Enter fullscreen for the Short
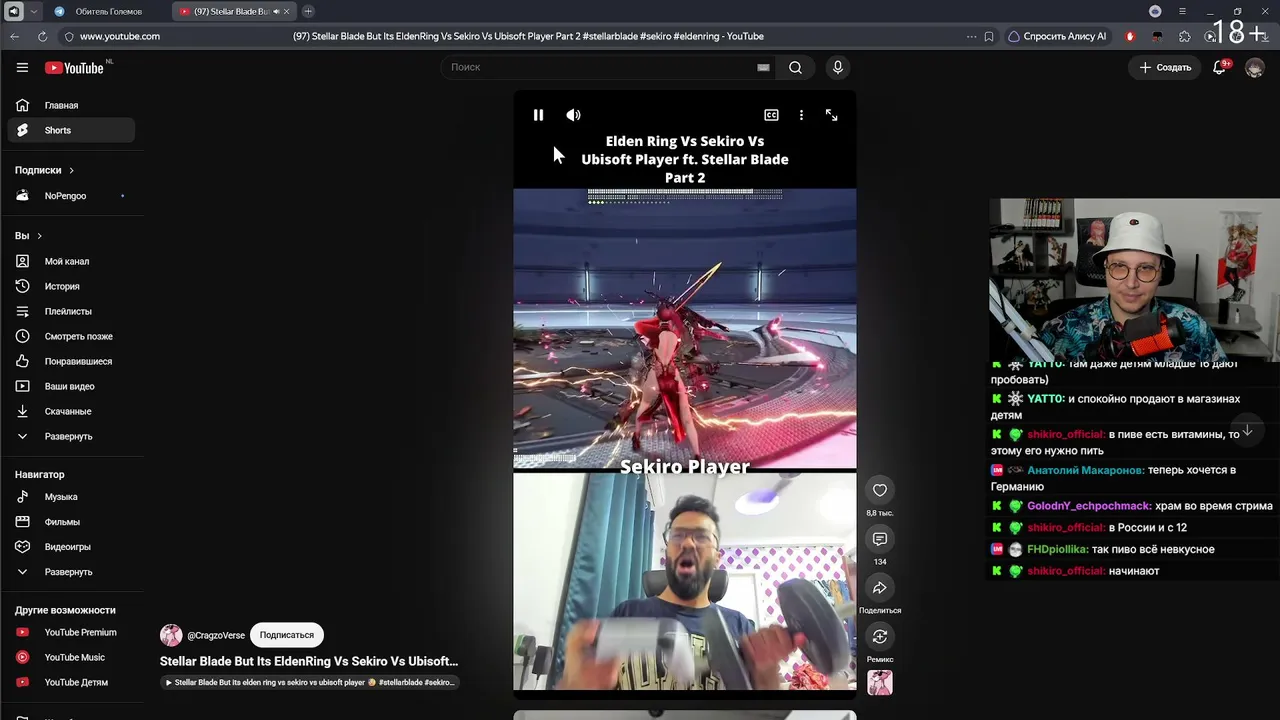The height and width of the screenshot is (720, 1280). coord(831,115)
